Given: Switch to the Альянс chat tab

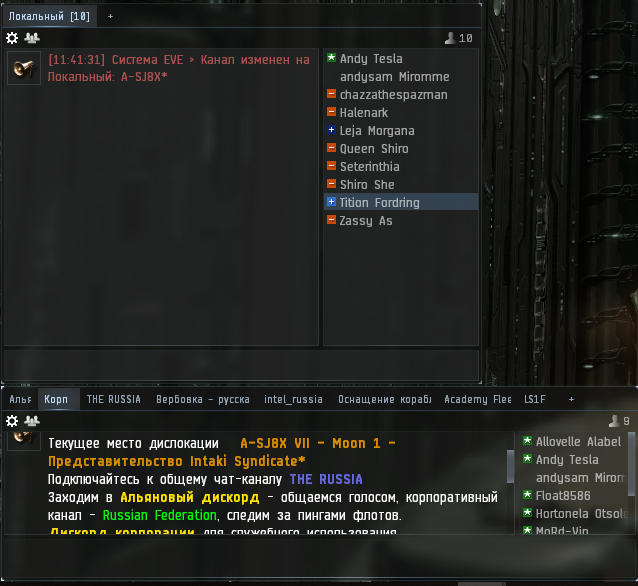Looking at the screenshot, I should [x=20, y=399].
